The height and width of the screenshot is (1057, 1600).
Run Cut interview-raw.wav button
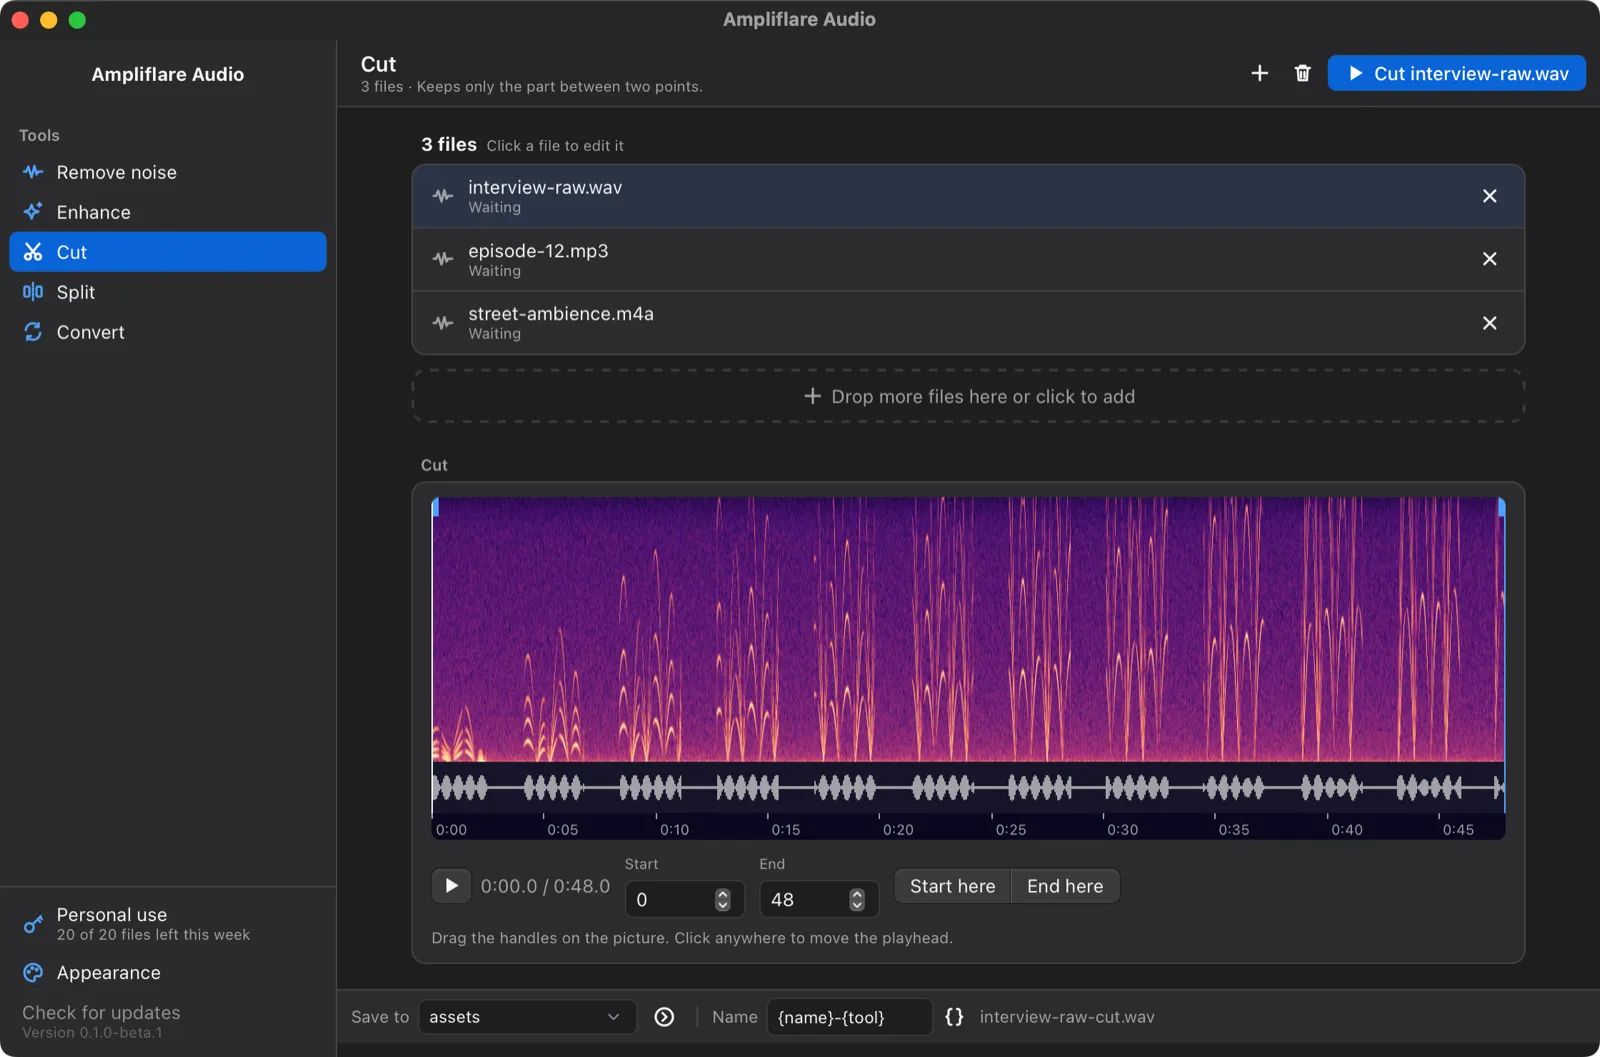coord(1456,73)
